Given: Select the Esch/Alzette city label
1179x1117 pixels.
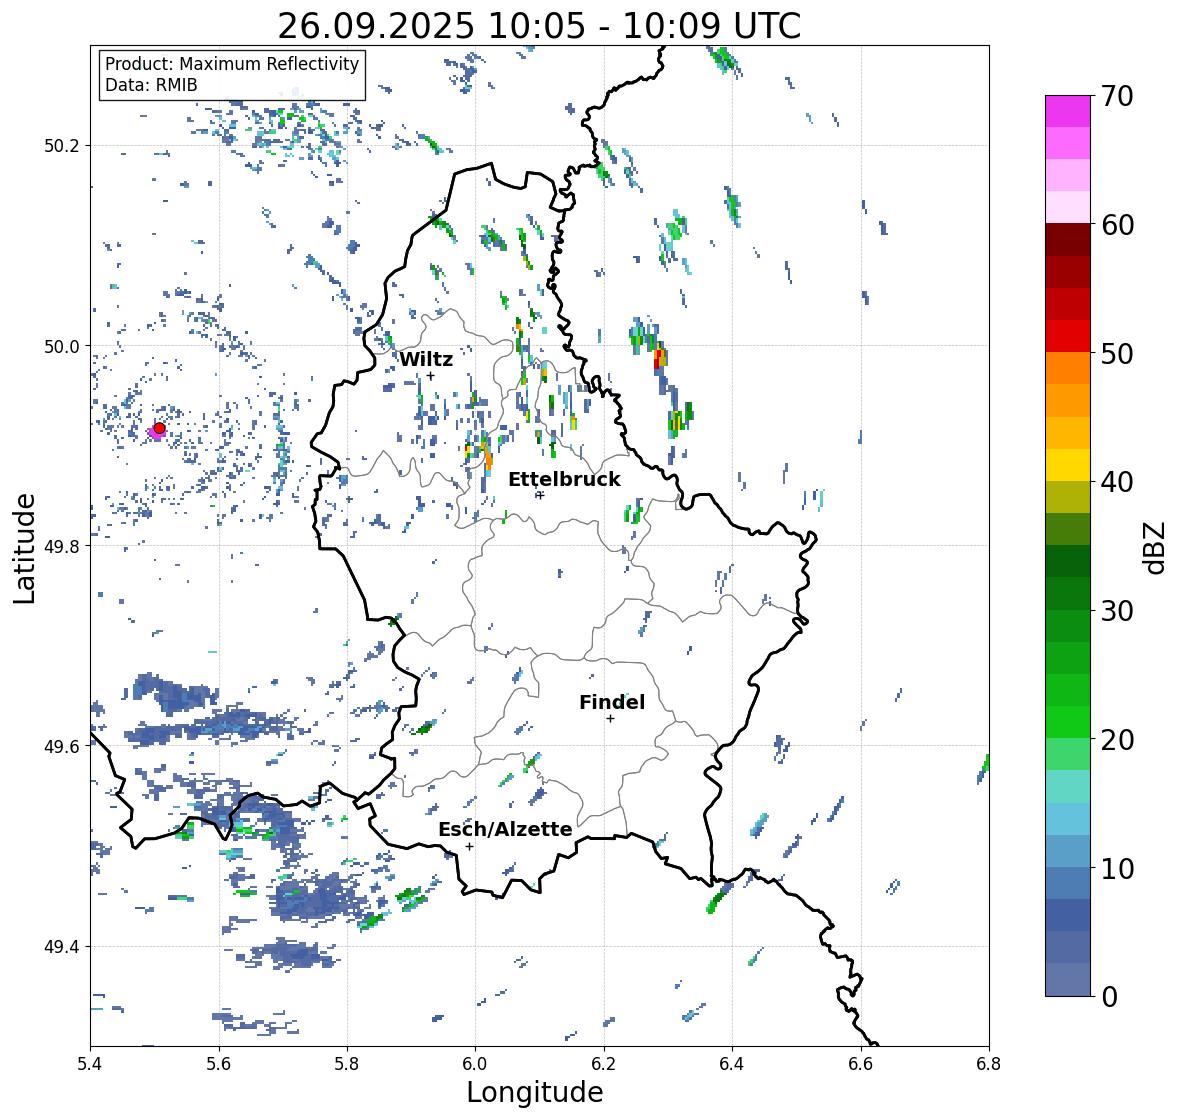Looking at the screenshot, I should click(505, 829).
